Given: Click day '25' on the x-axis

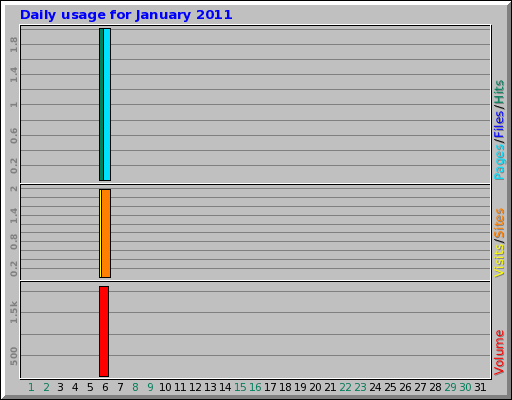Looking at the screenshot, I should [390, 387].
